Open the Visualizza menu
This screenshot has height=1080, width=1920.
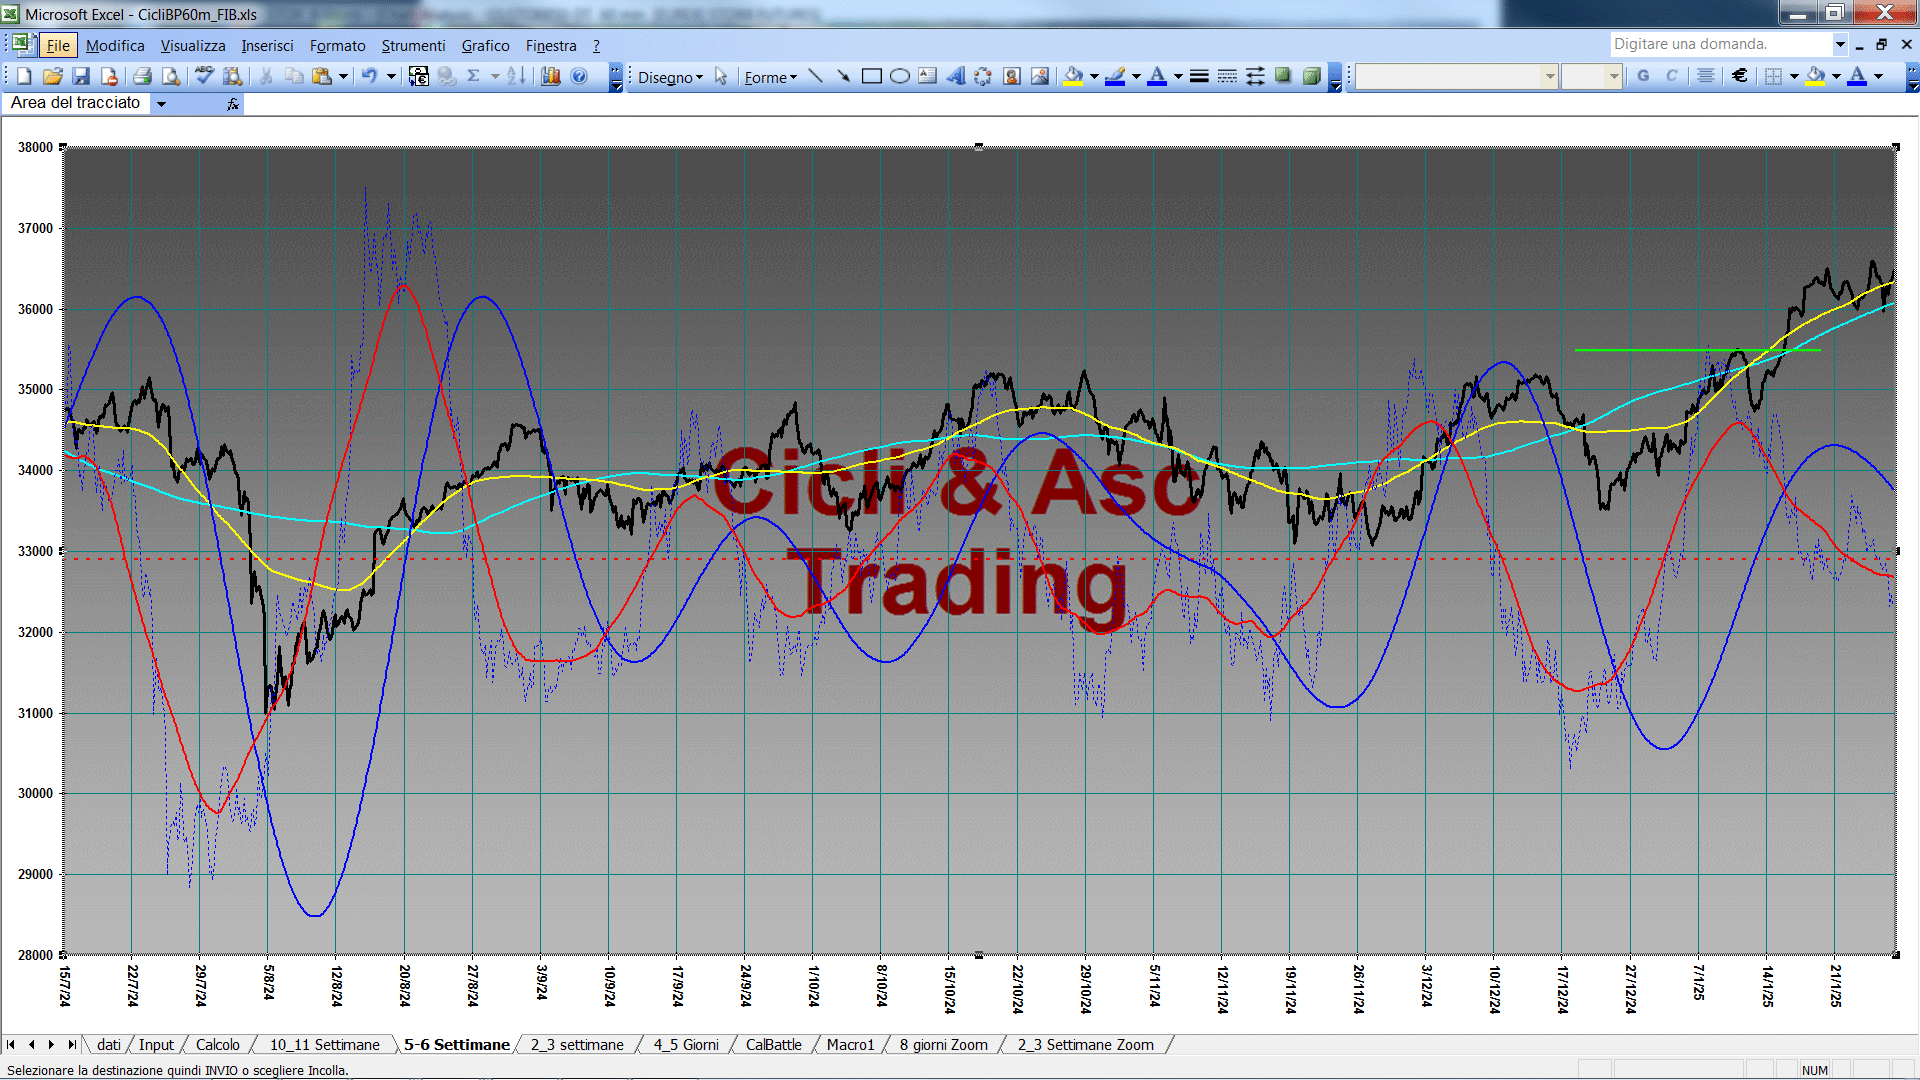coord(193,45)
